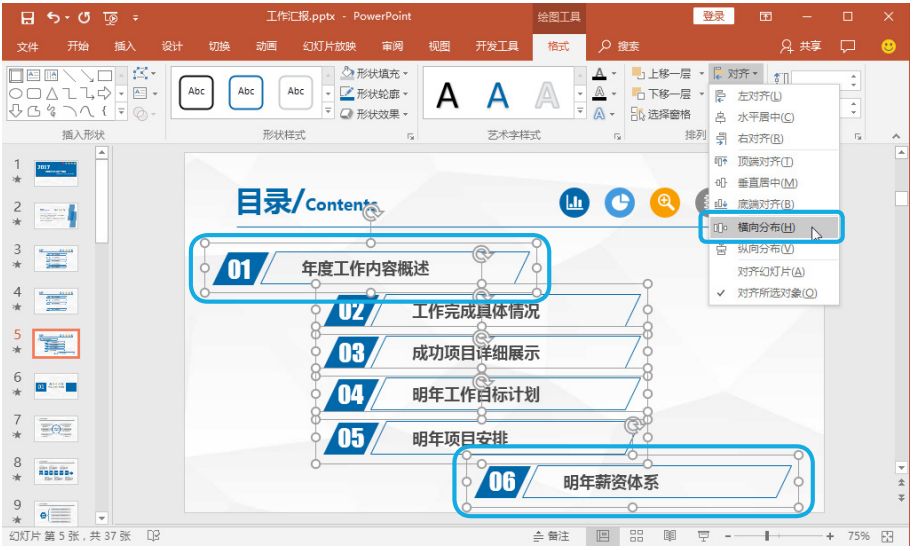Image resolution: width=913 pixels, height=551 pixels.
Task: Click the 登录 sign-in button
Action: 713,16
